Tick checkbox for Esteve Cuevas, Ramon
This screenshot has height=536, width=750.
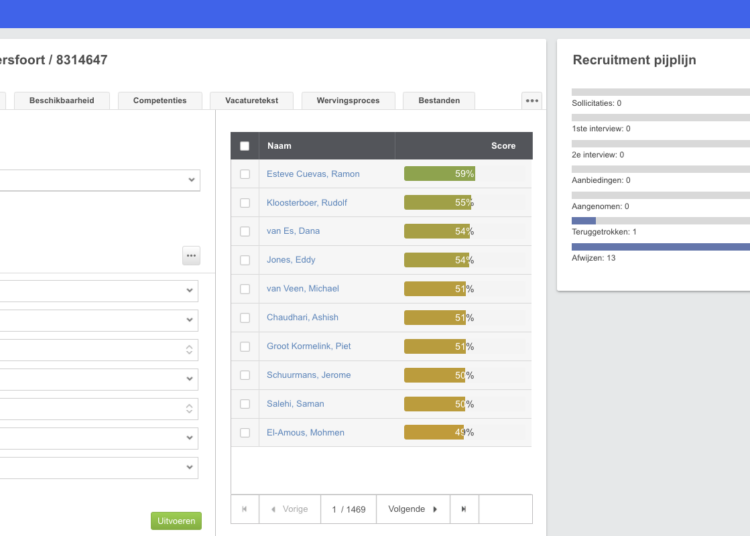click(245, 174)
